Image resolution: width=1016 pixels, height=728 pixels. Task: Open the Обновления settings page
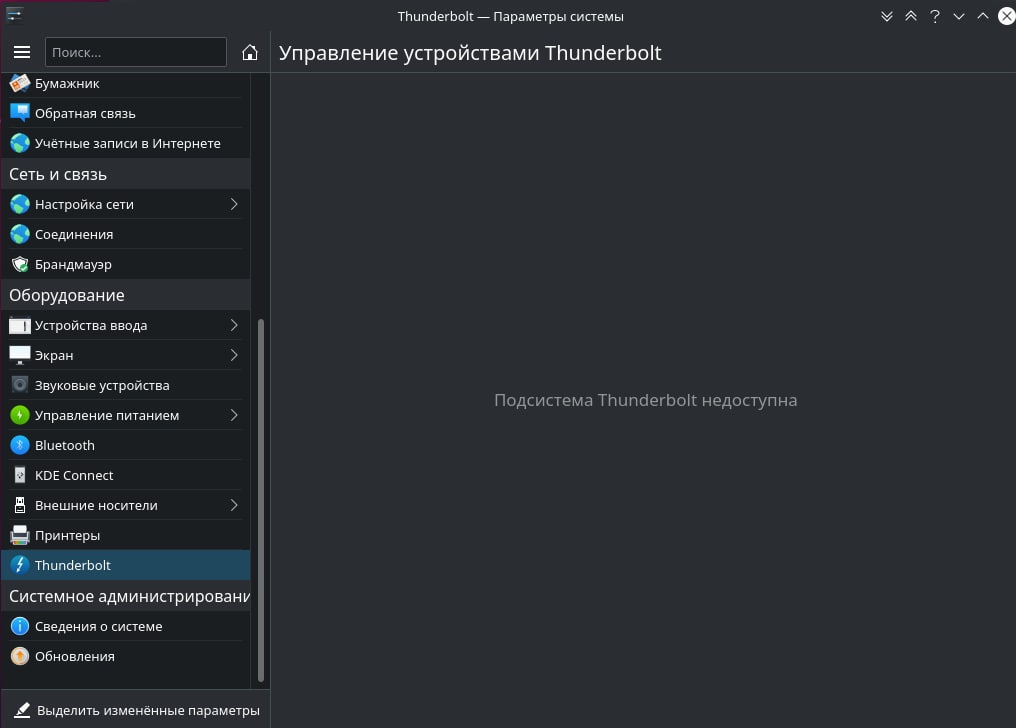[126, 656]
